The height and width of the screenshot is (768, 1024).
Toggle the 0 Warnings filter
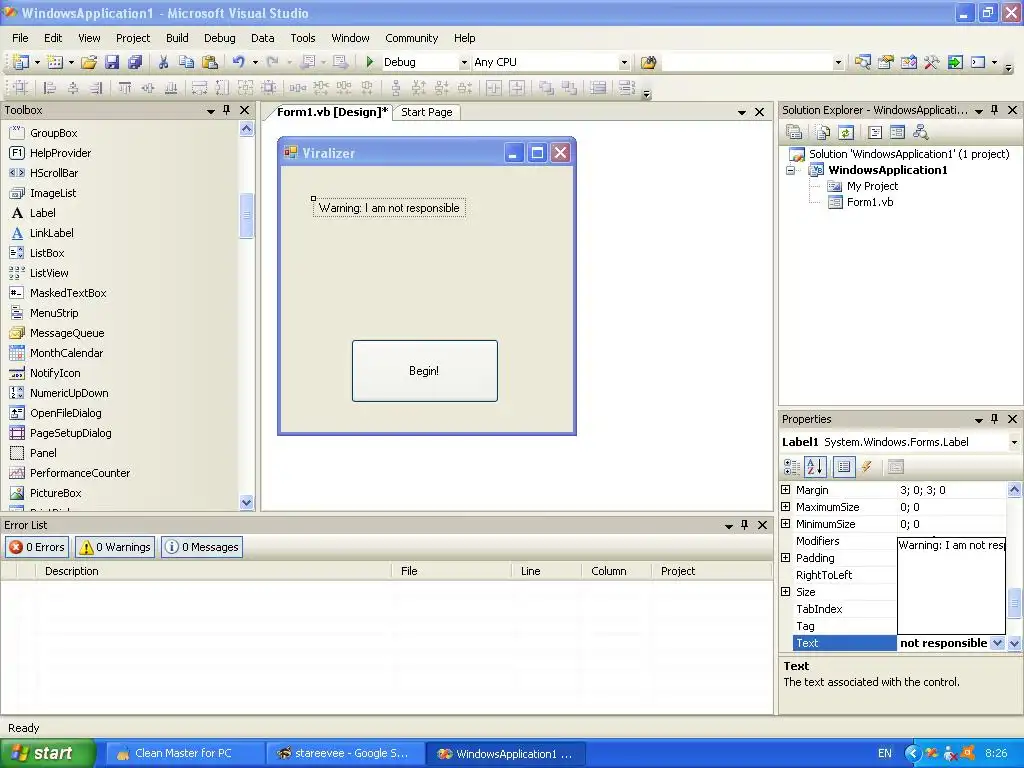(115, 547)
